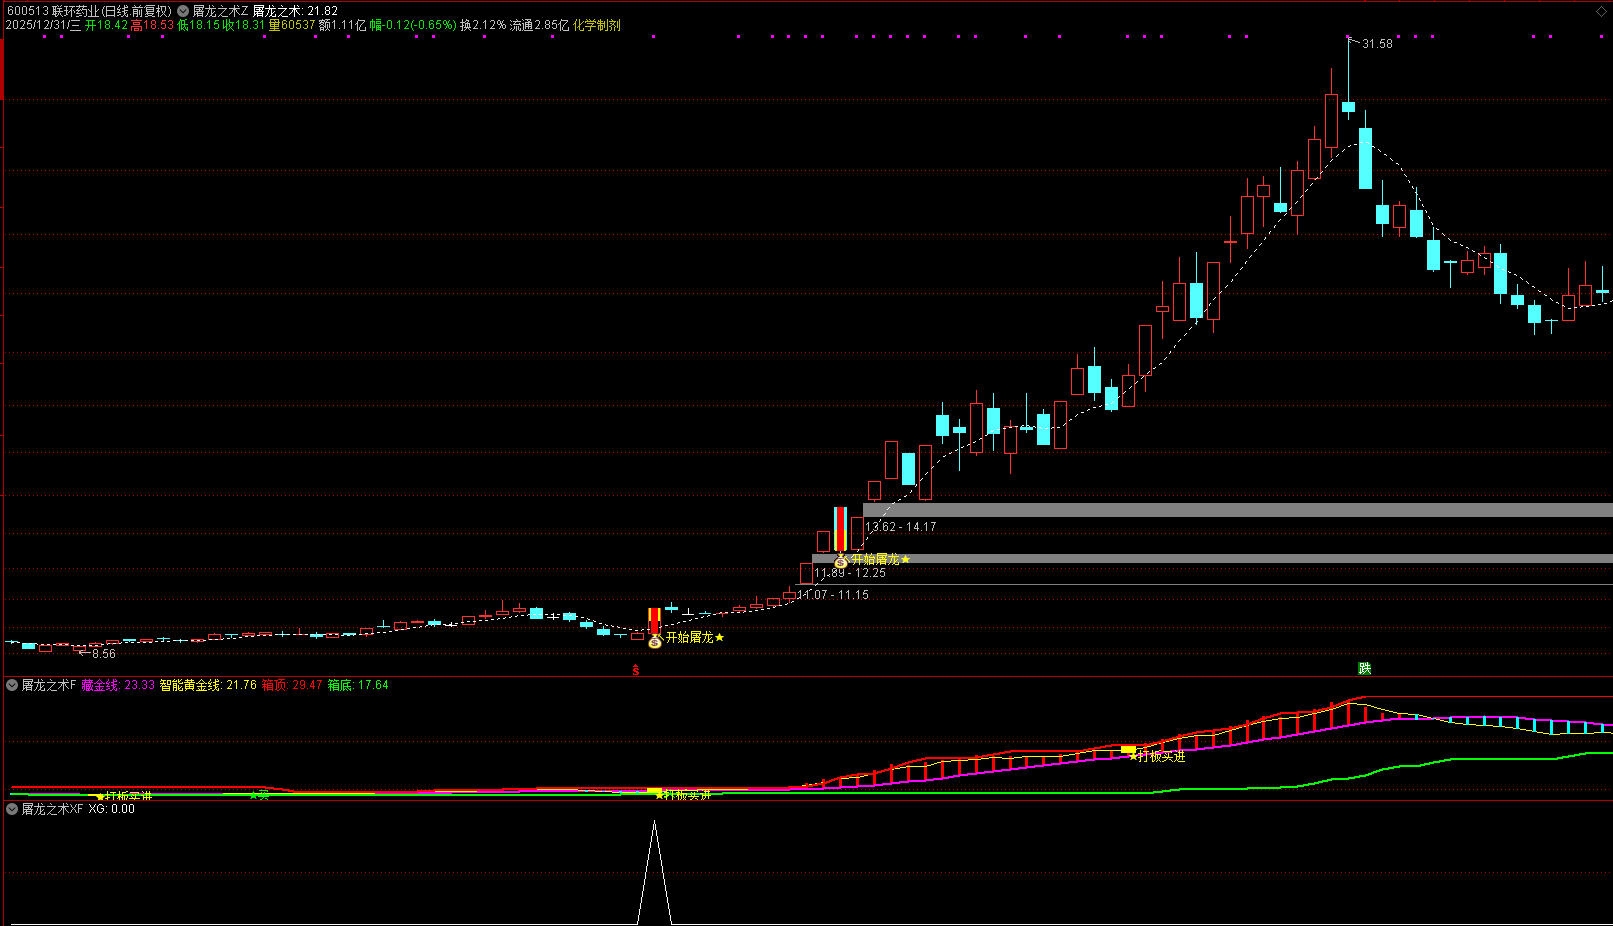Click the money bag icon near the 11.89 - 12.25 label
Viewport: 1613px width, 926px height.
841,562
